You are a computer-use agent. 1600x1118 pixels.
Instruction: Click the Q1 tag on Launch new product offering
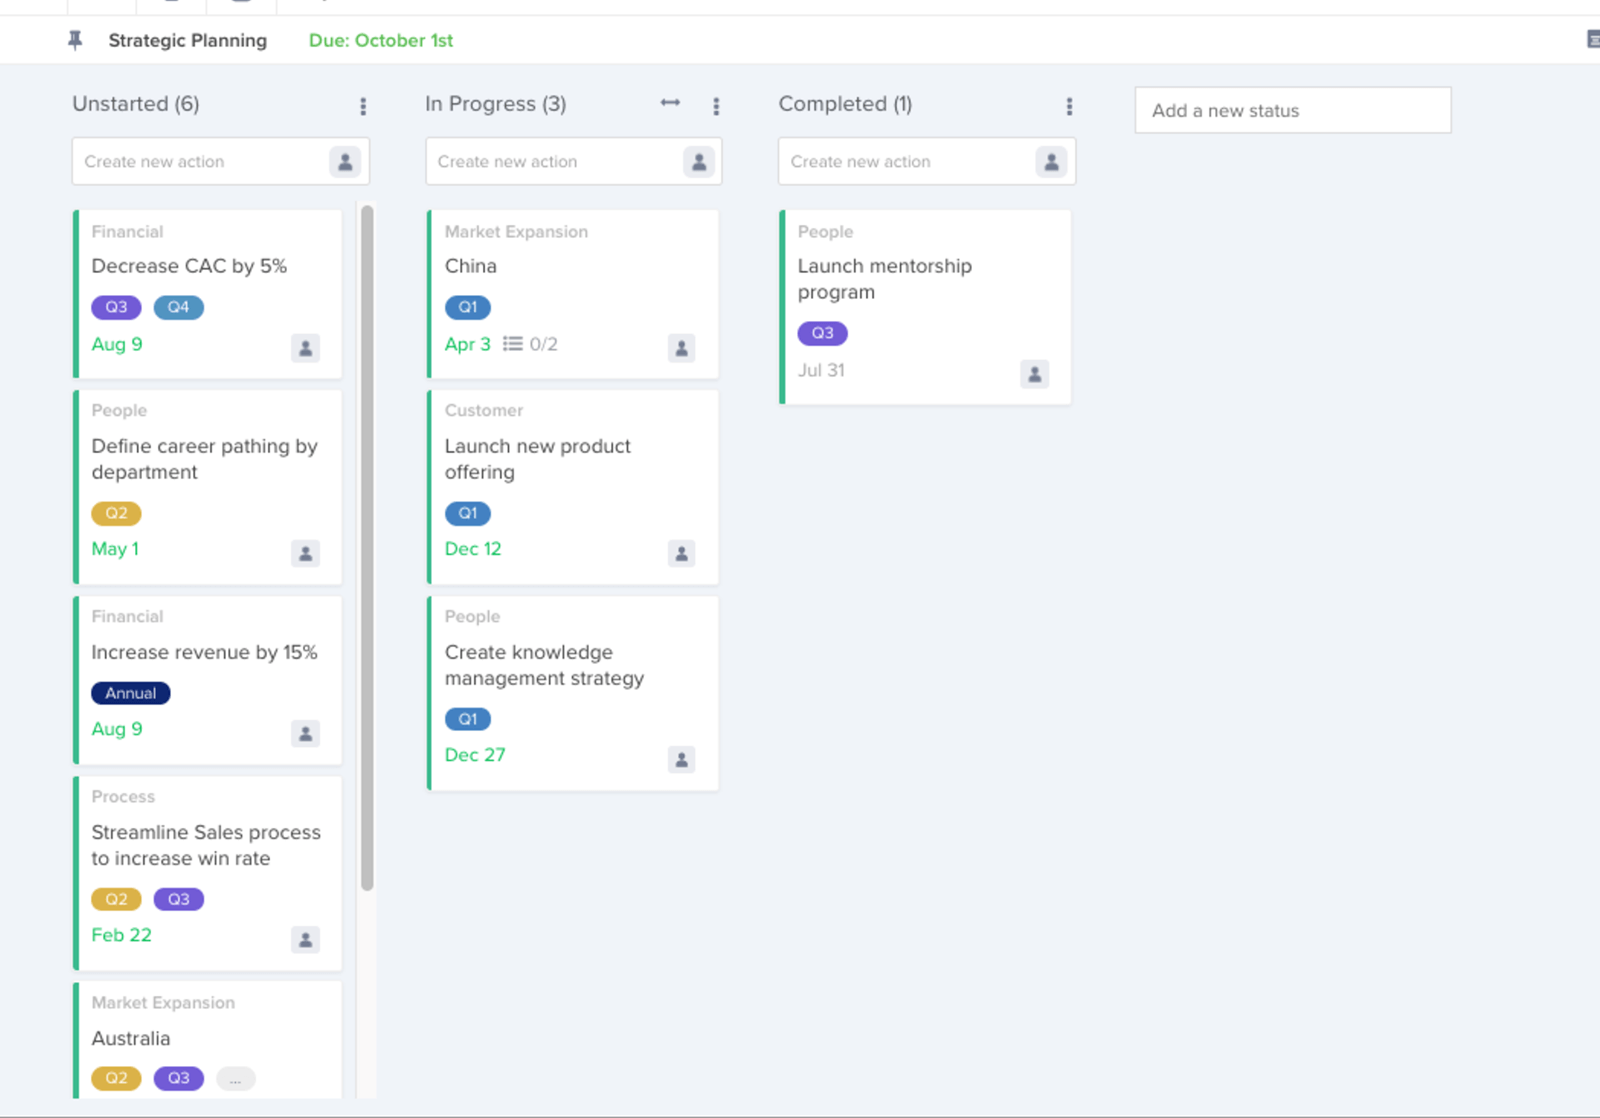point(468,513)
